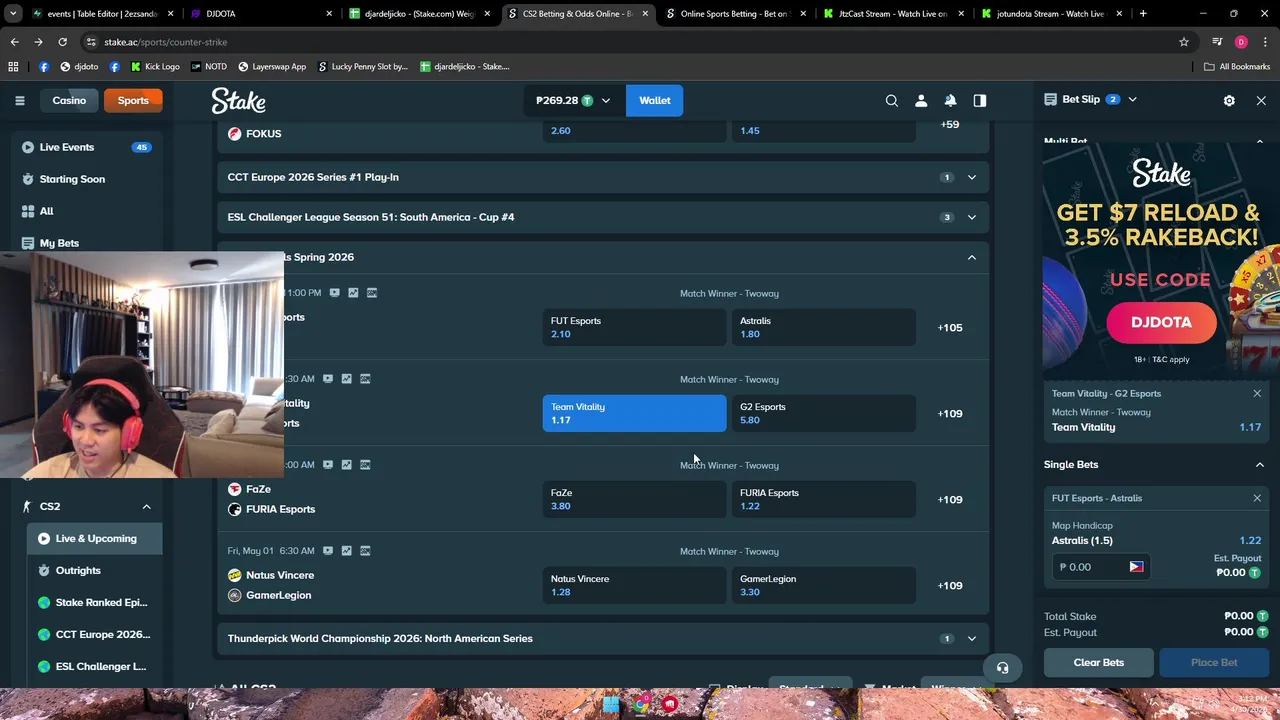Image resolution: width=1280 pixels, height=720 pixels.
Task: Open scoreboard icon for Natus Vincere match
Action: click(365, 551)
